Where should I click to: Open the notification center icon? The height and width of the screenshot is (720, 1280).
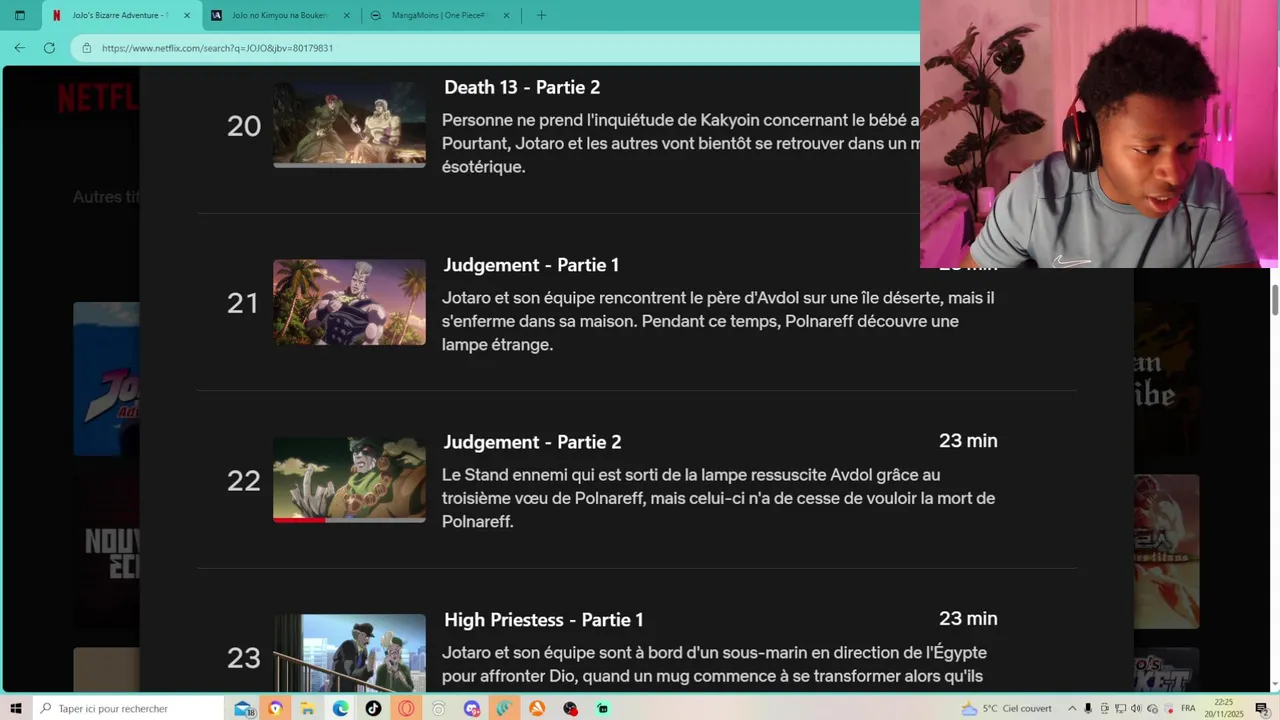pos(1262,708)
